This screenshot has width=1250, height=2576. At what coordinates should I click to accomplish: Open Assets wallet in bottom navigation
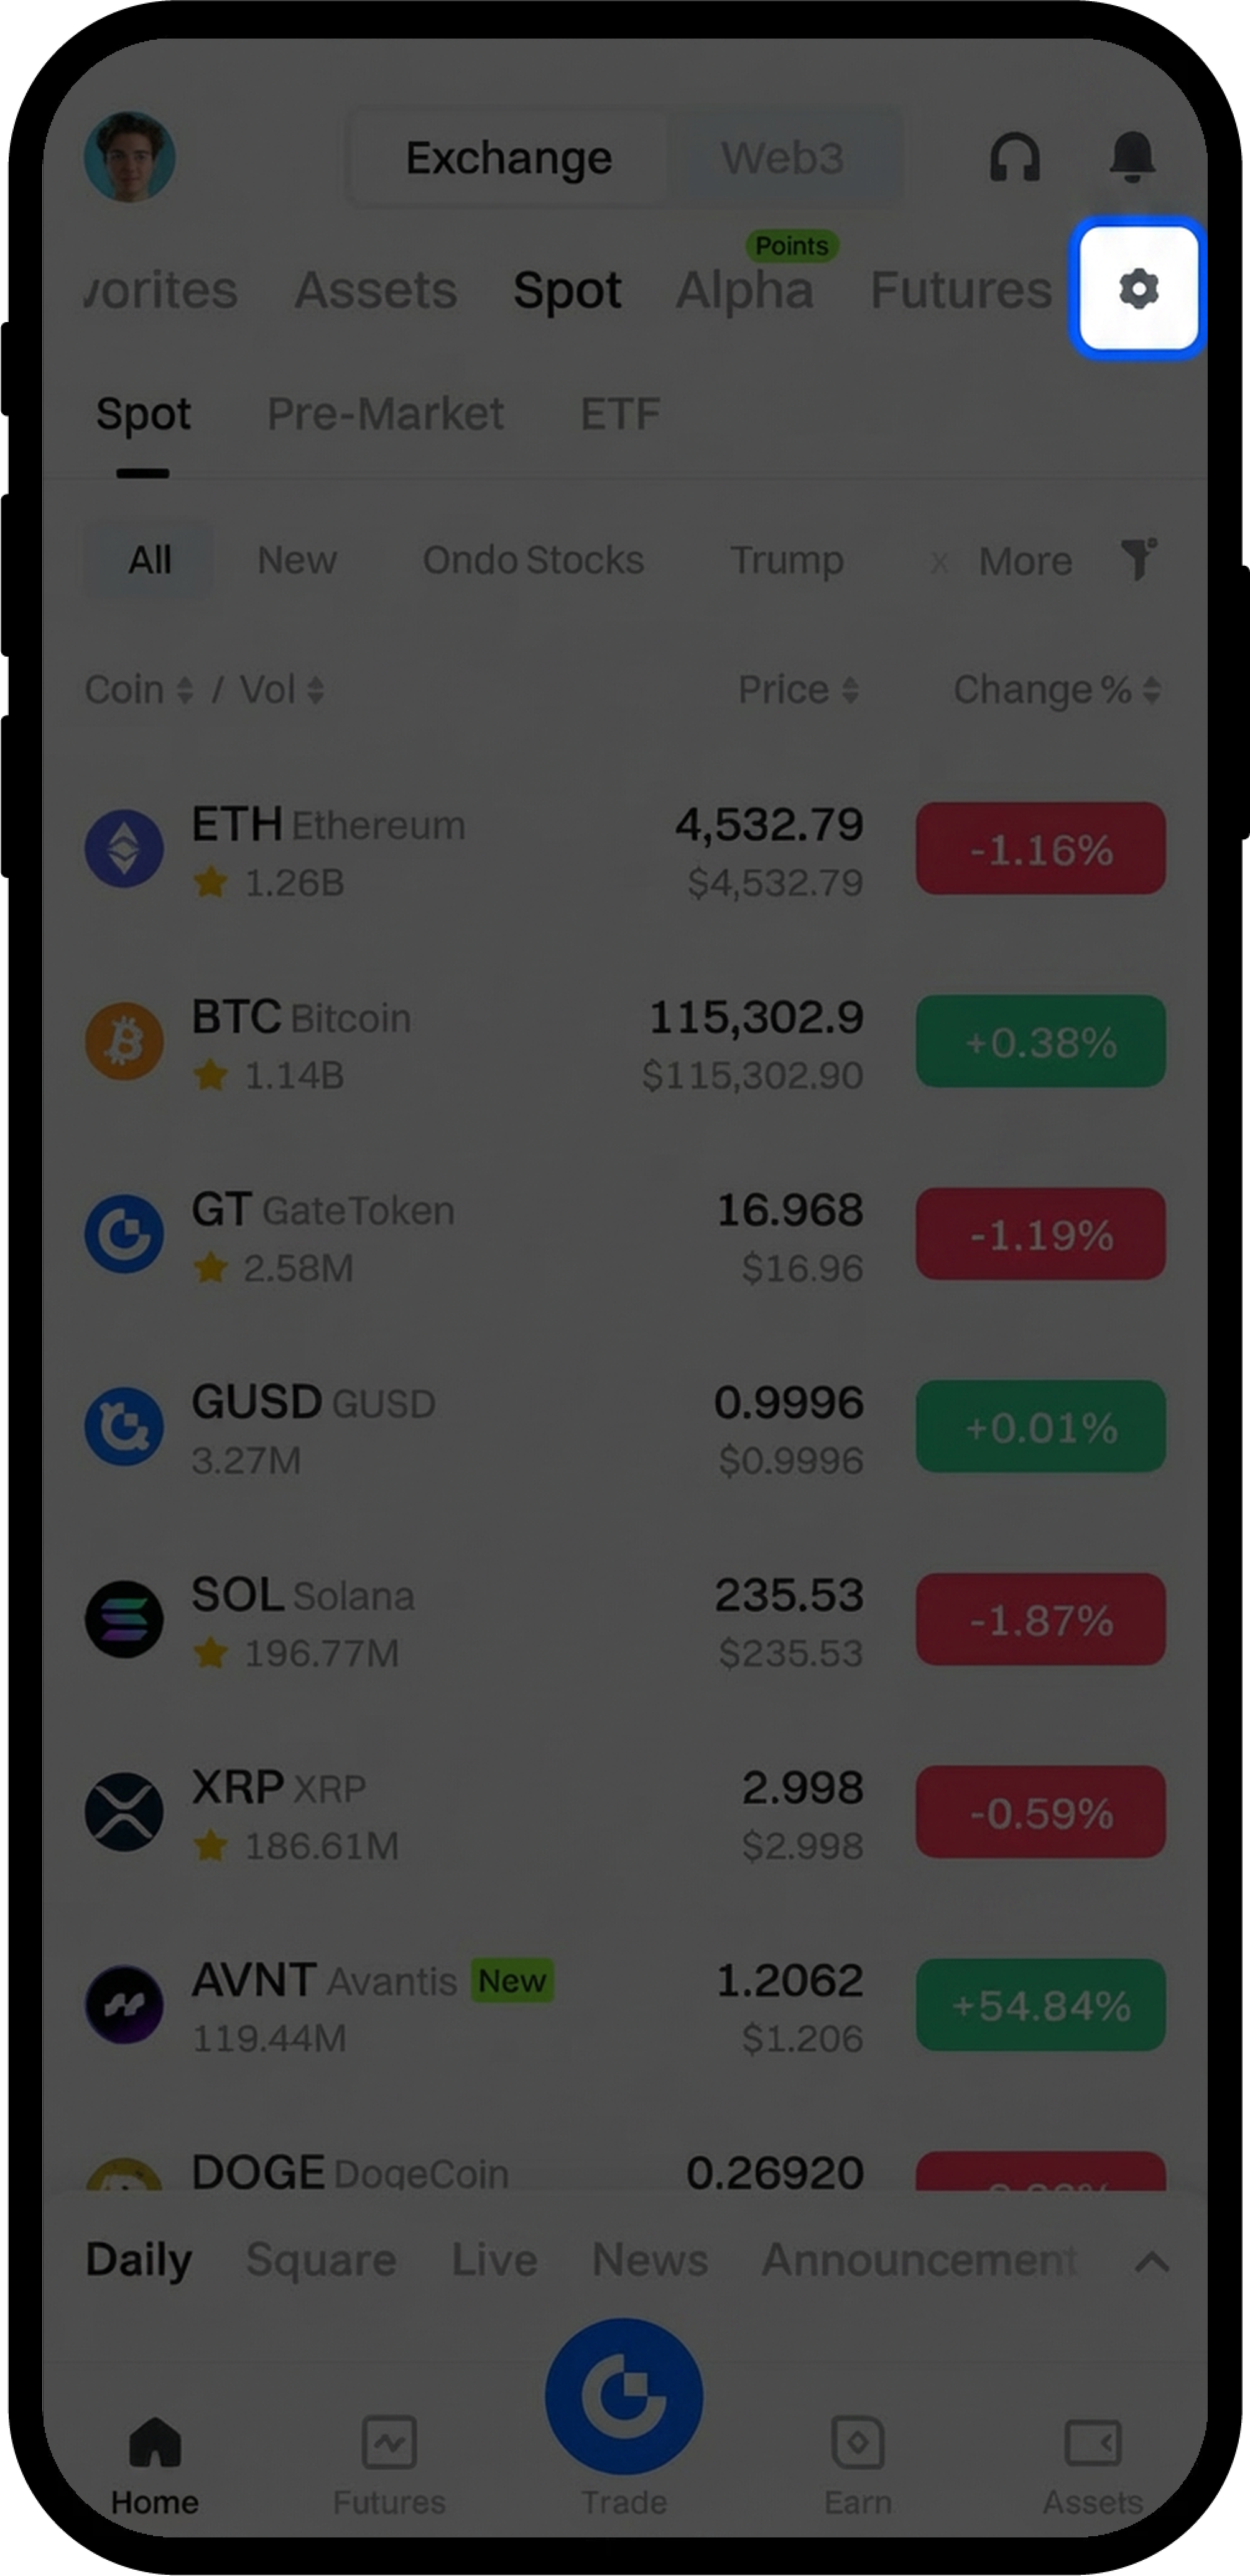tap(1093, 2466)
